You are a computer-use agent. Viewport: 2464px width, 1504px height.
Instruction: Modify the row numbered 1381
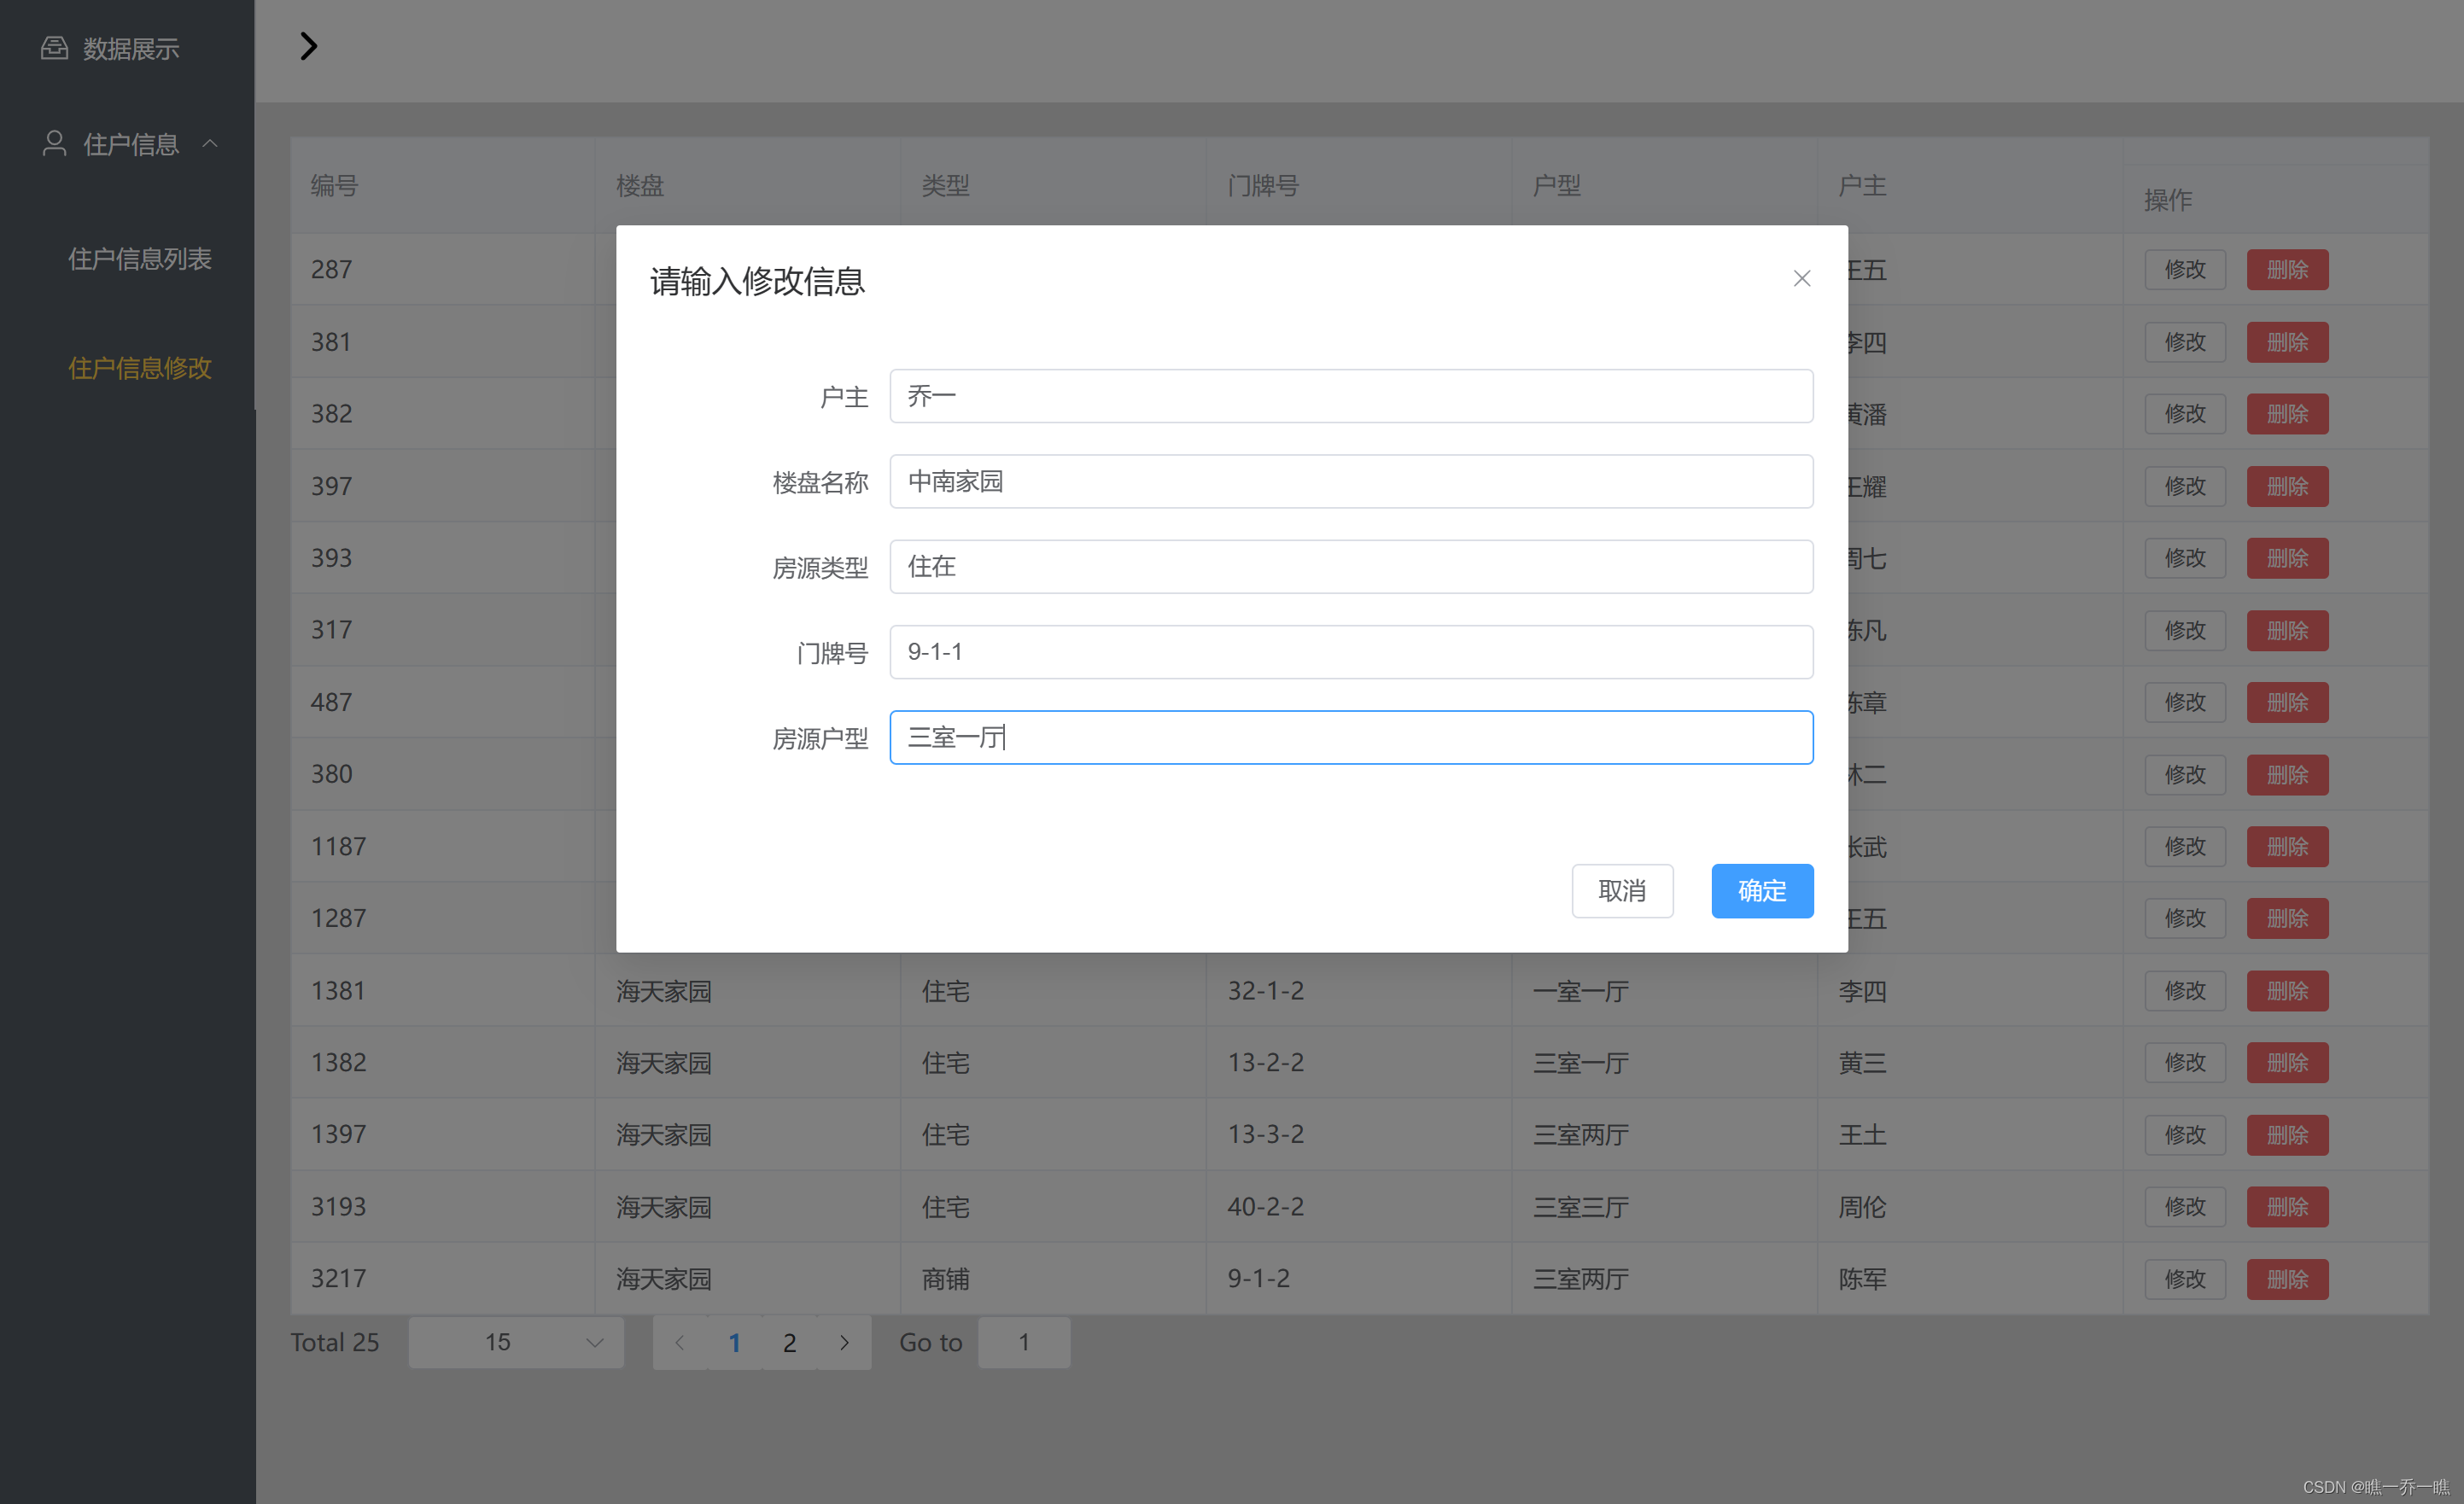pyautogui.click(x=2185, y=991)
